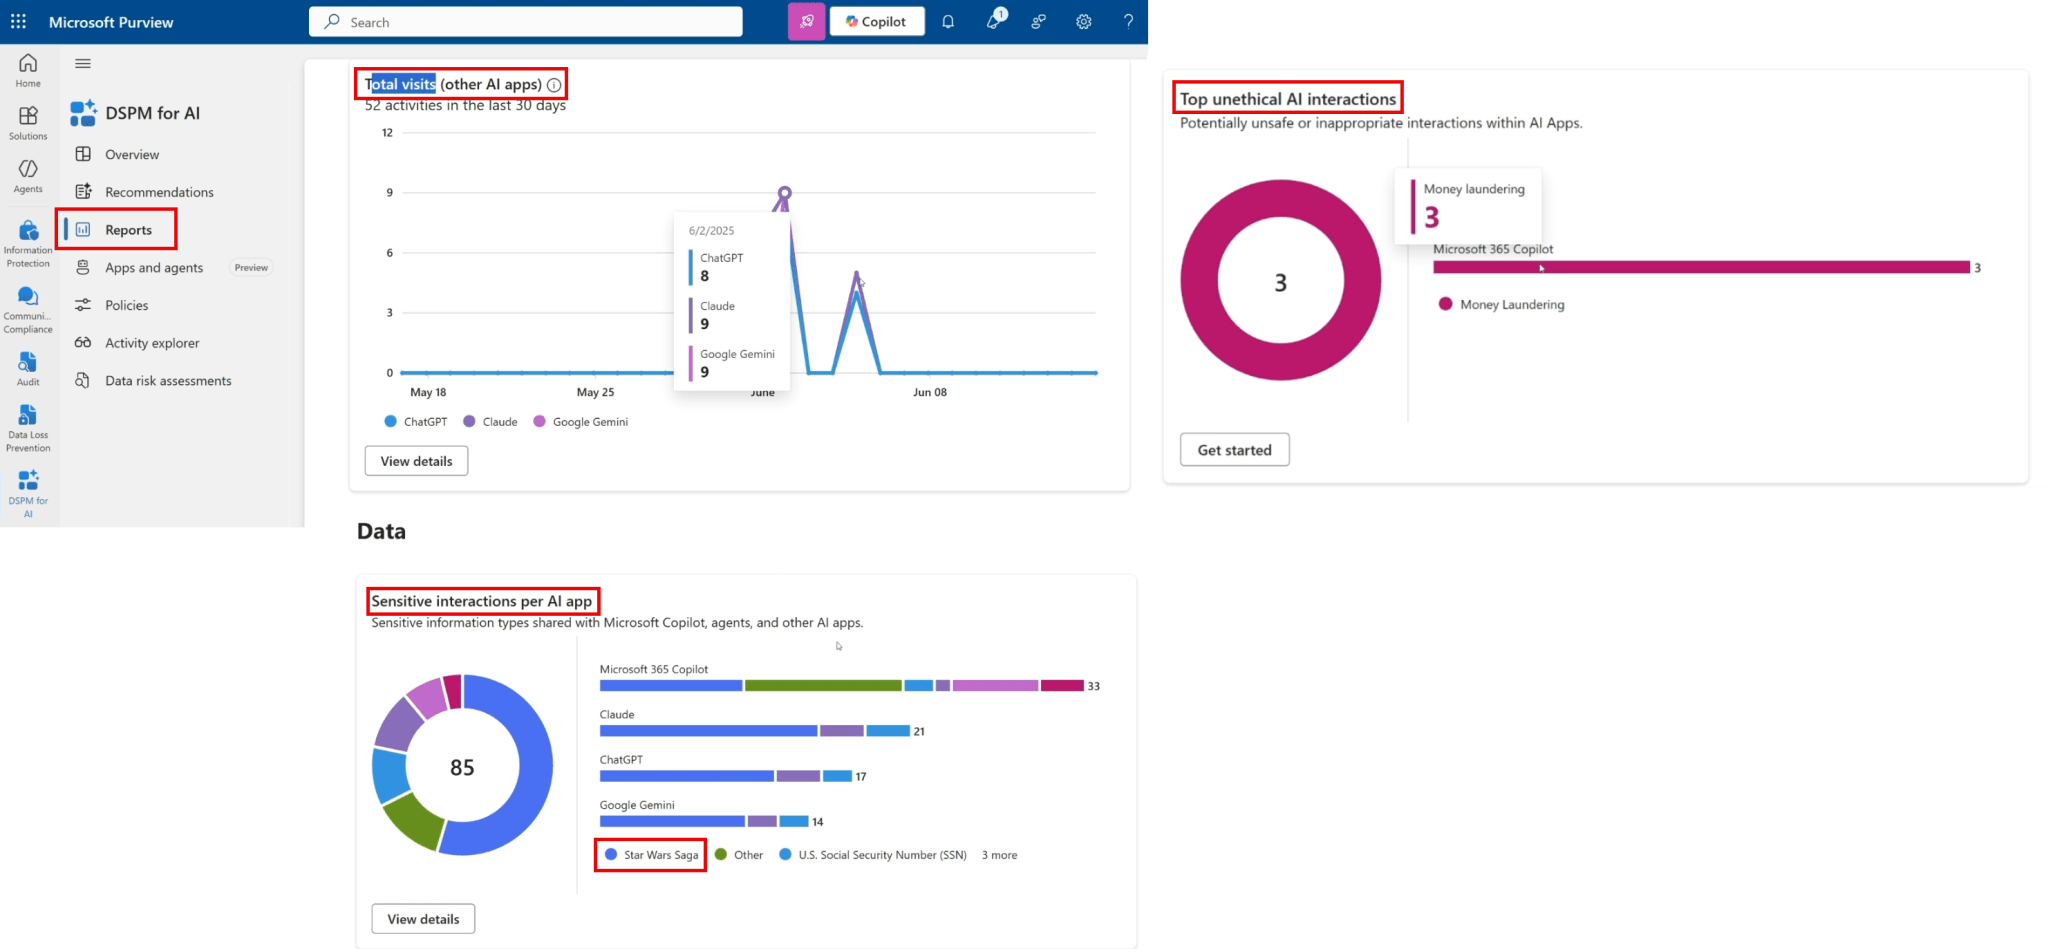Collapse navigation with hamburger icon
The image size is (2046, 949).
click(83, 63)
